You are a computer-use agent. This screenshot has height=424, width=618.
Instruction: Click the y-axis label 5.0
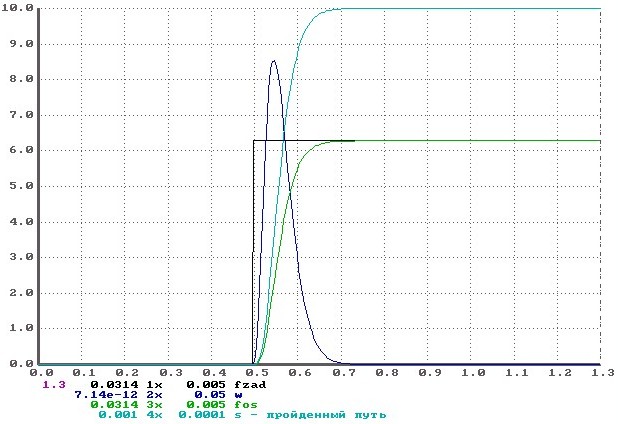click(x=21, y=186)
